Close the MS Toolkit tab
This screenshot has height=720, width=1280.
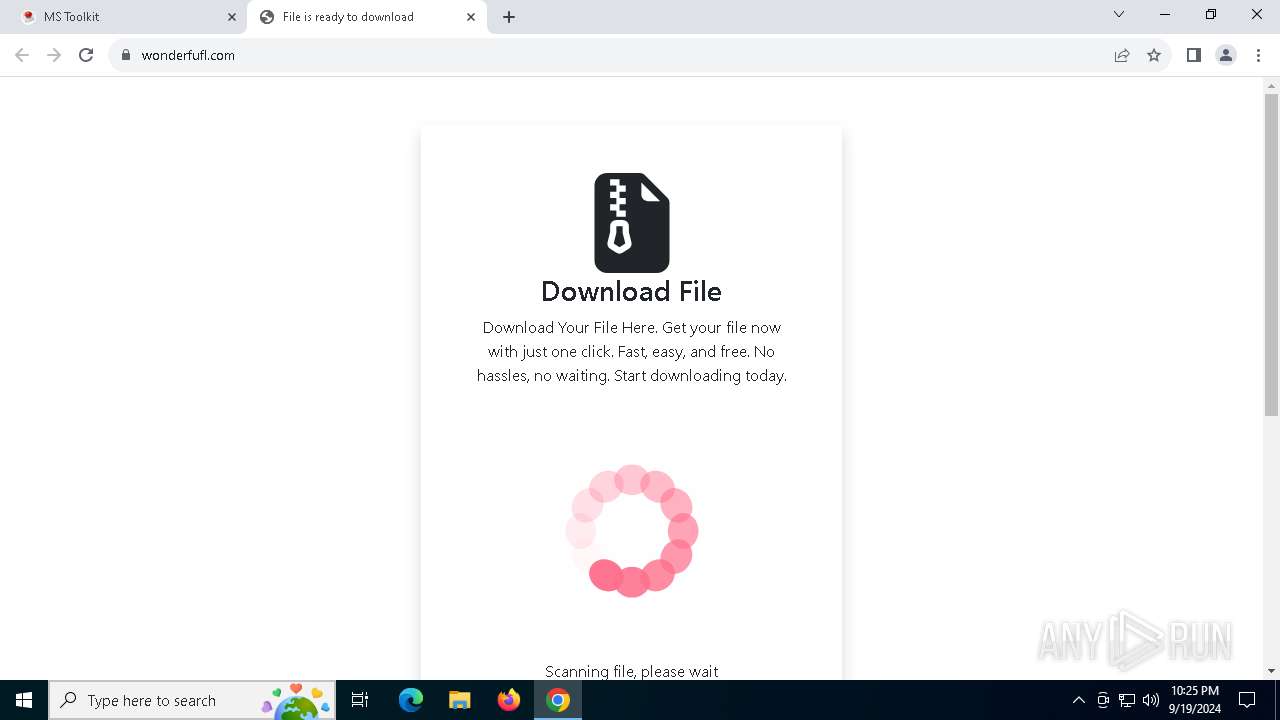232,17
